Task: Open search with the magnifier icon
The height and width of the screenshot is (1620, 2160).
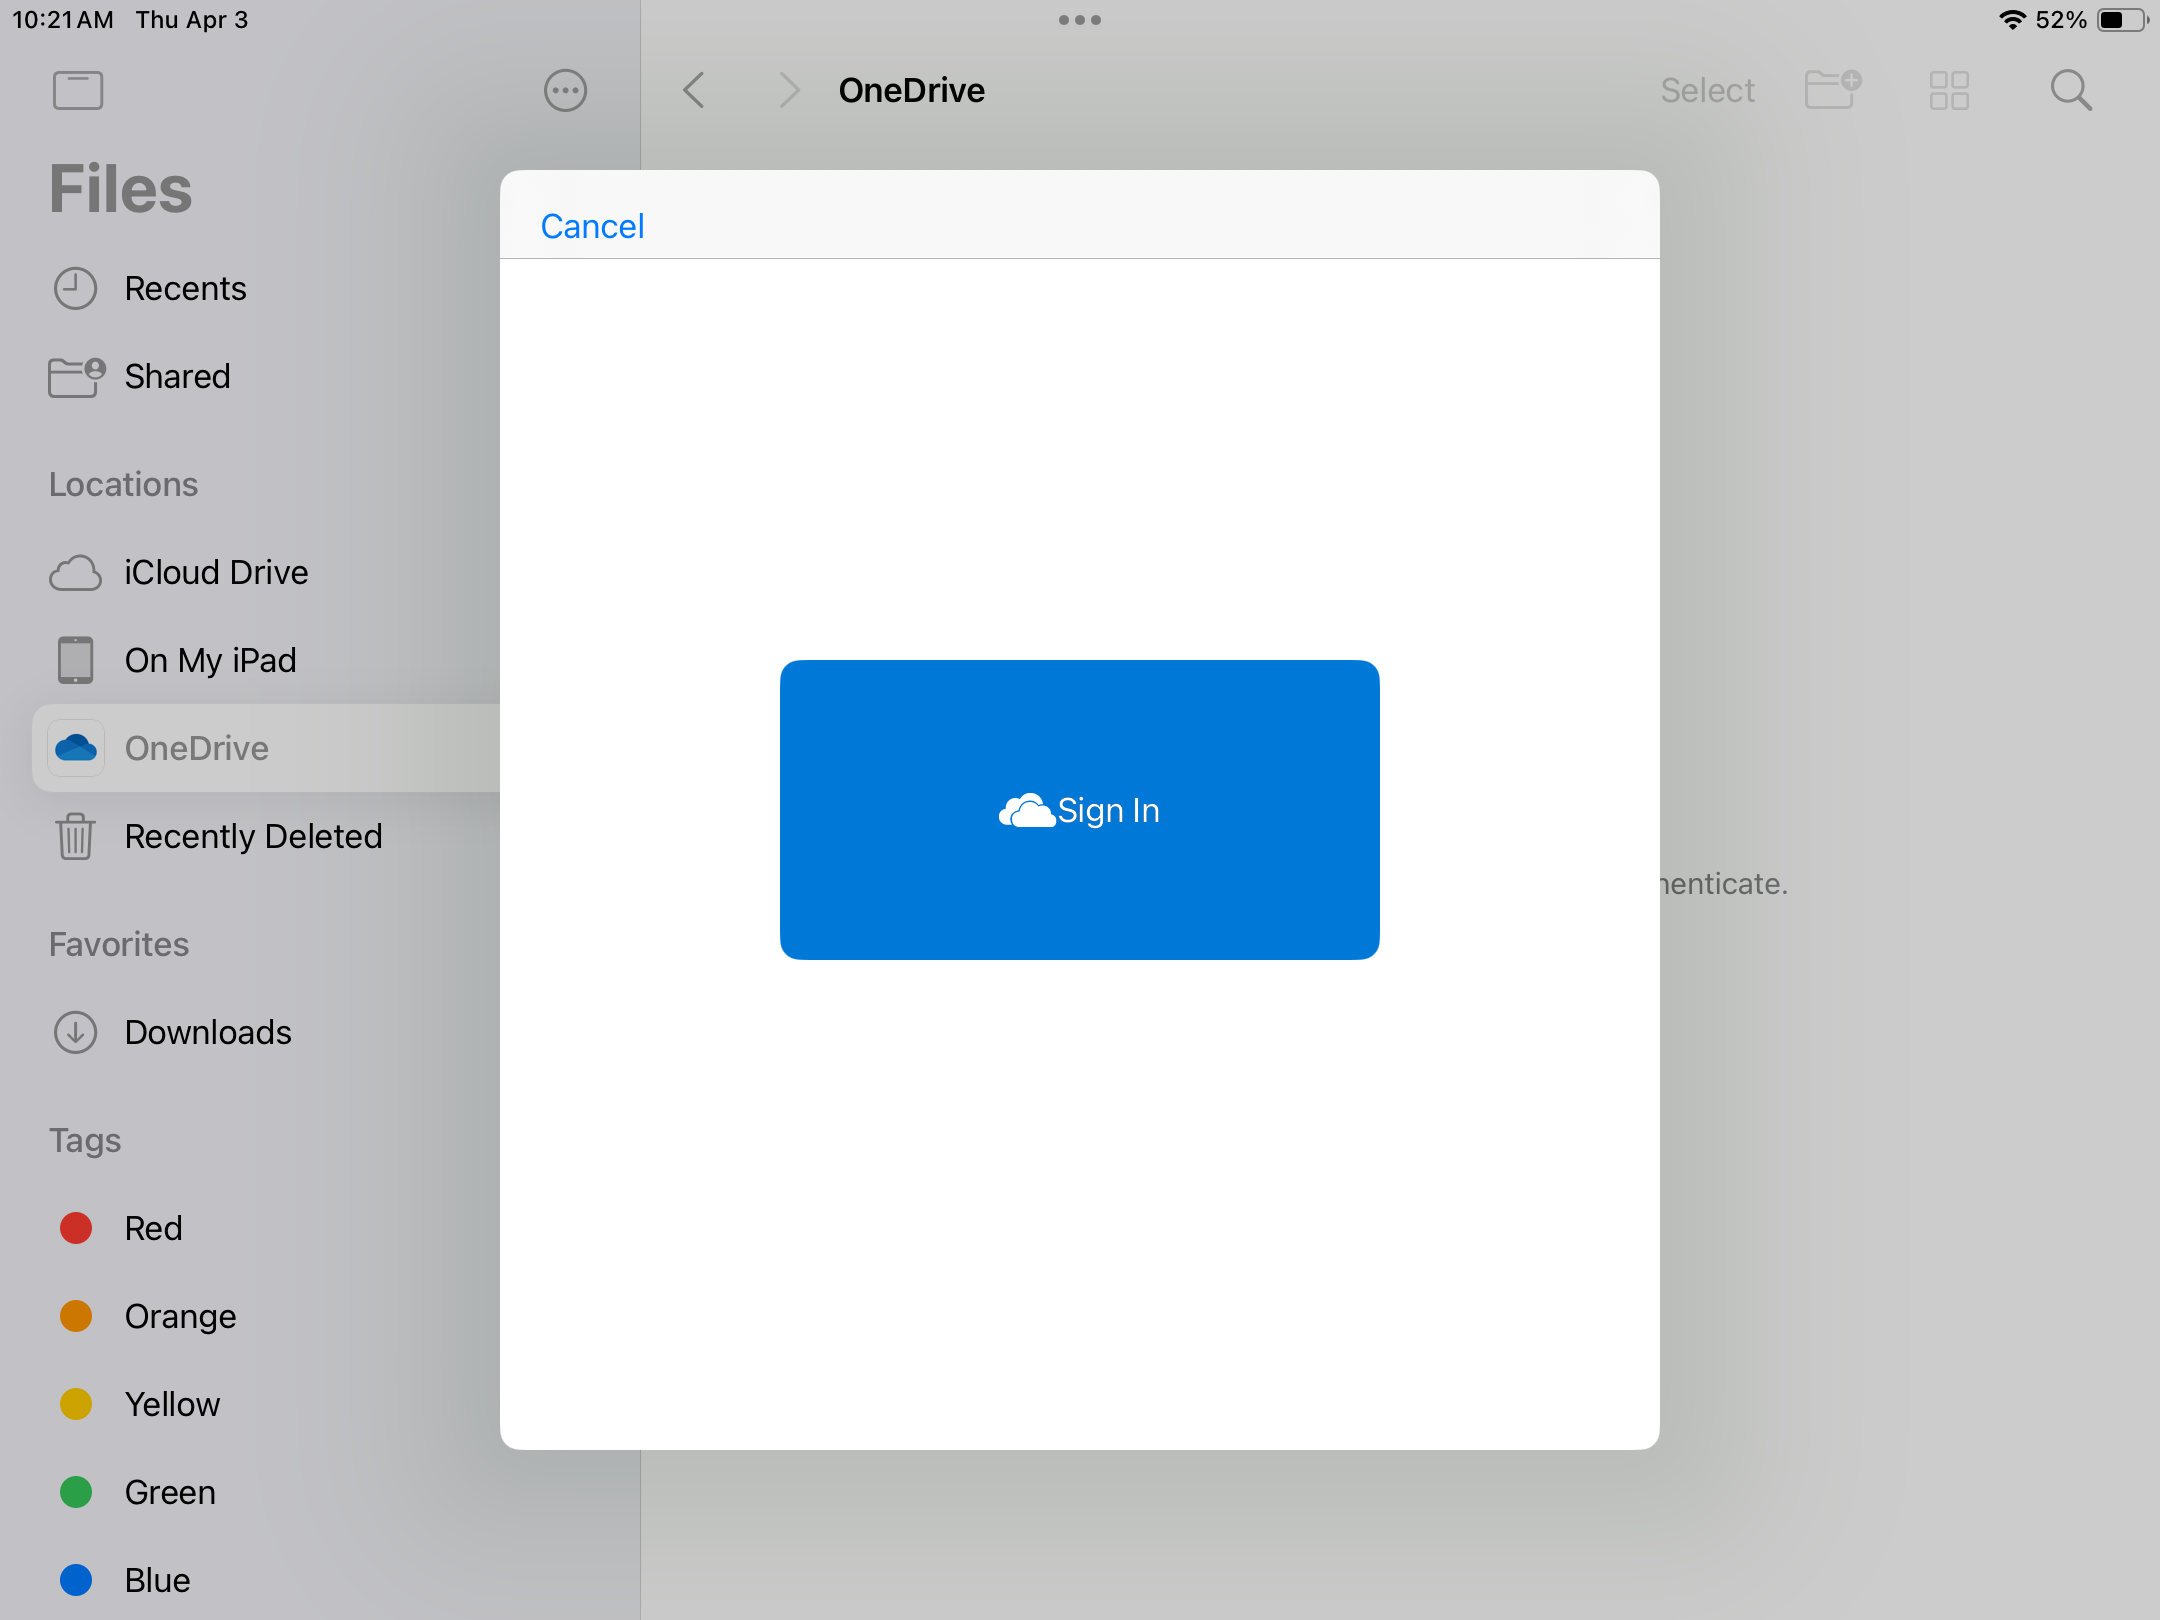Action: coord(2071,90)
